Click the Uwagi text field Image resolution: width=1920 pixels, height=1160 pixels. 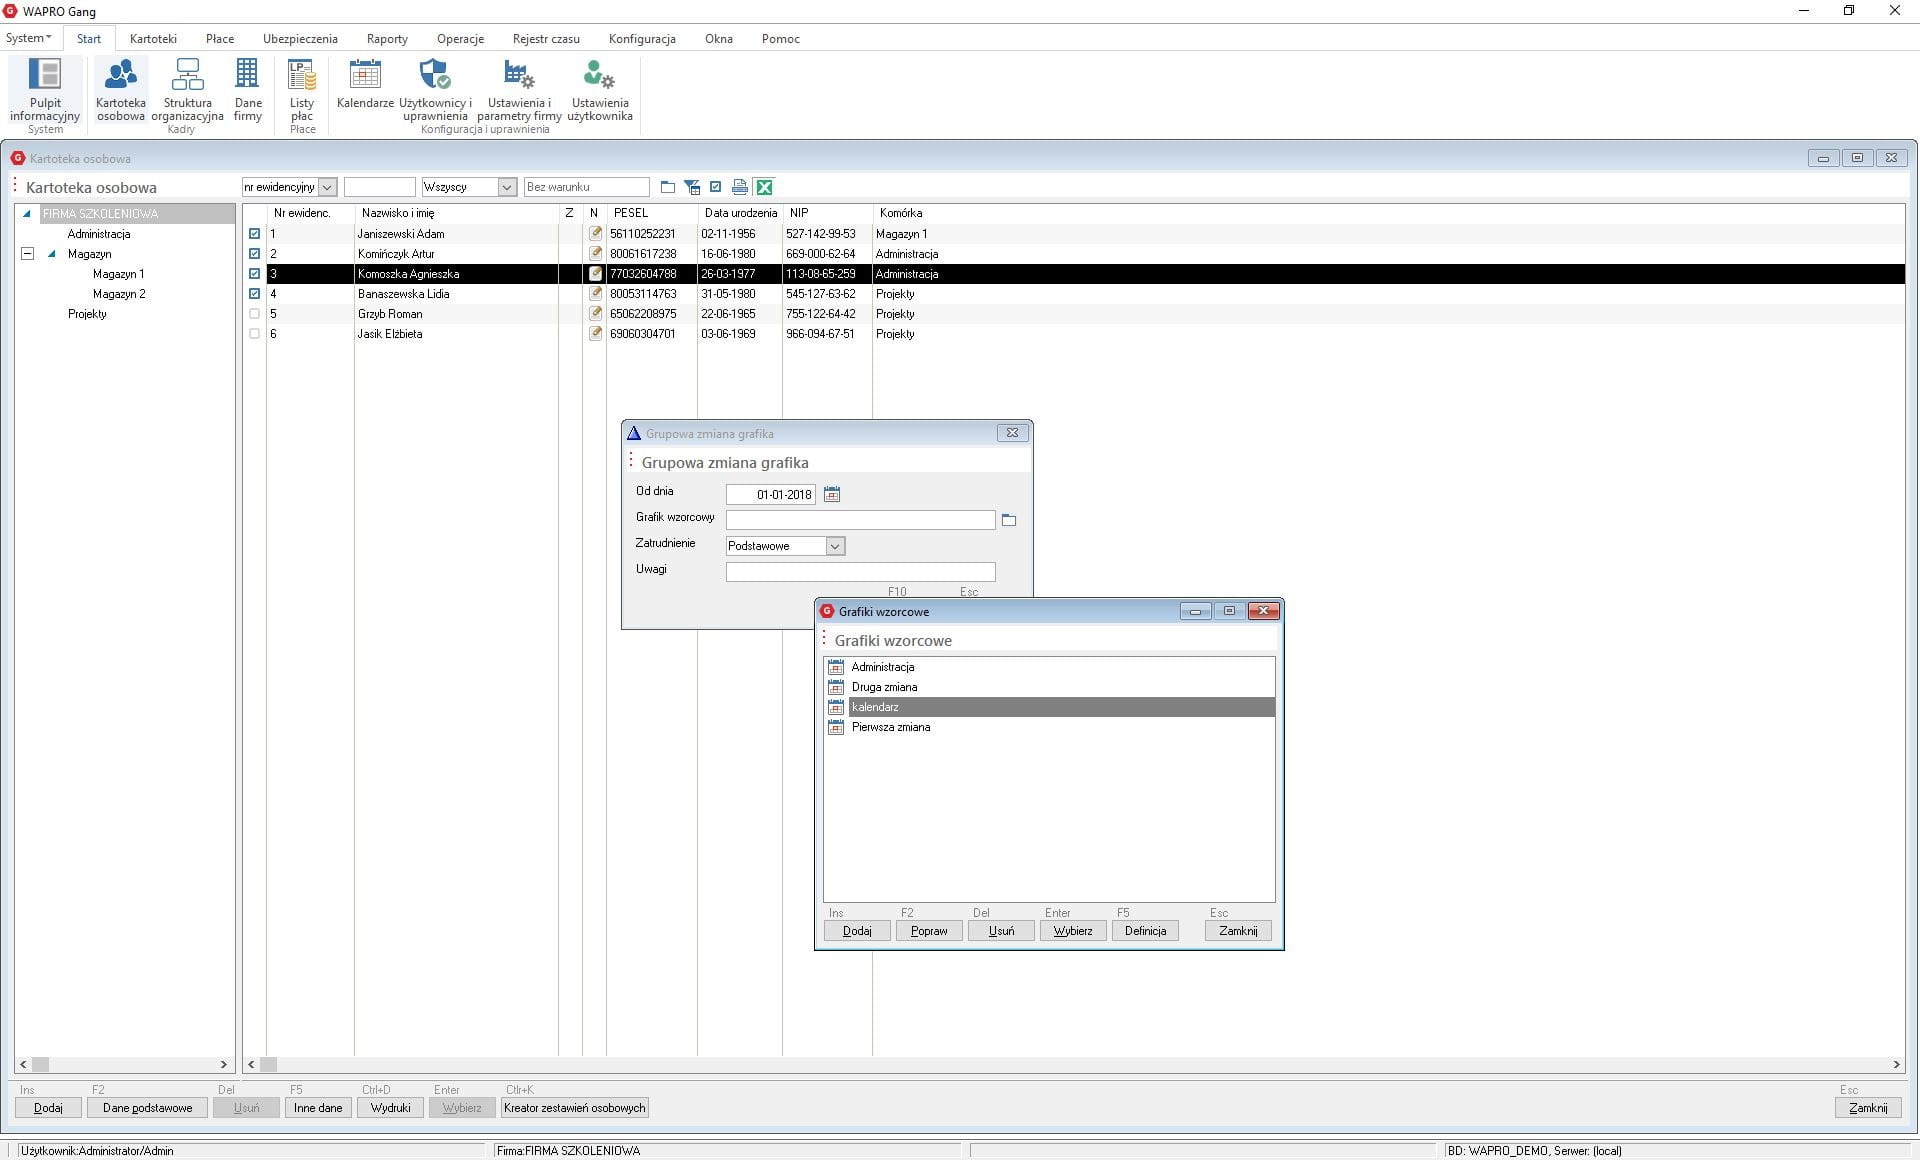point(860,572)
